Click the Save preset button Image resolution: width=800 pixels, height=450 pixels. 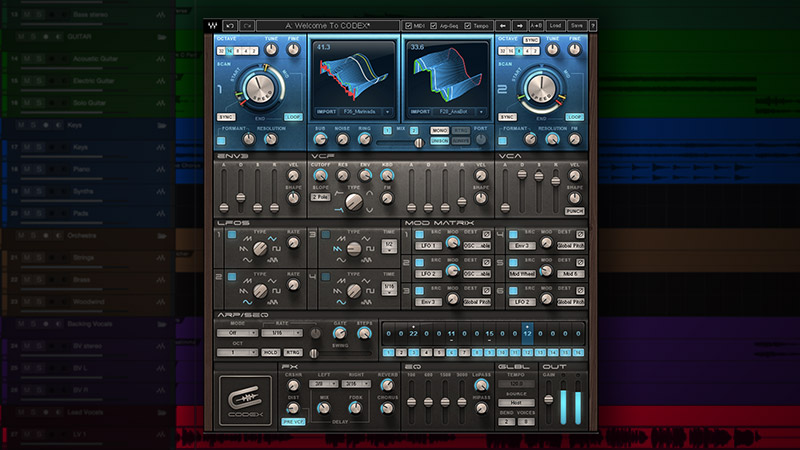click(x=577, y=26)
